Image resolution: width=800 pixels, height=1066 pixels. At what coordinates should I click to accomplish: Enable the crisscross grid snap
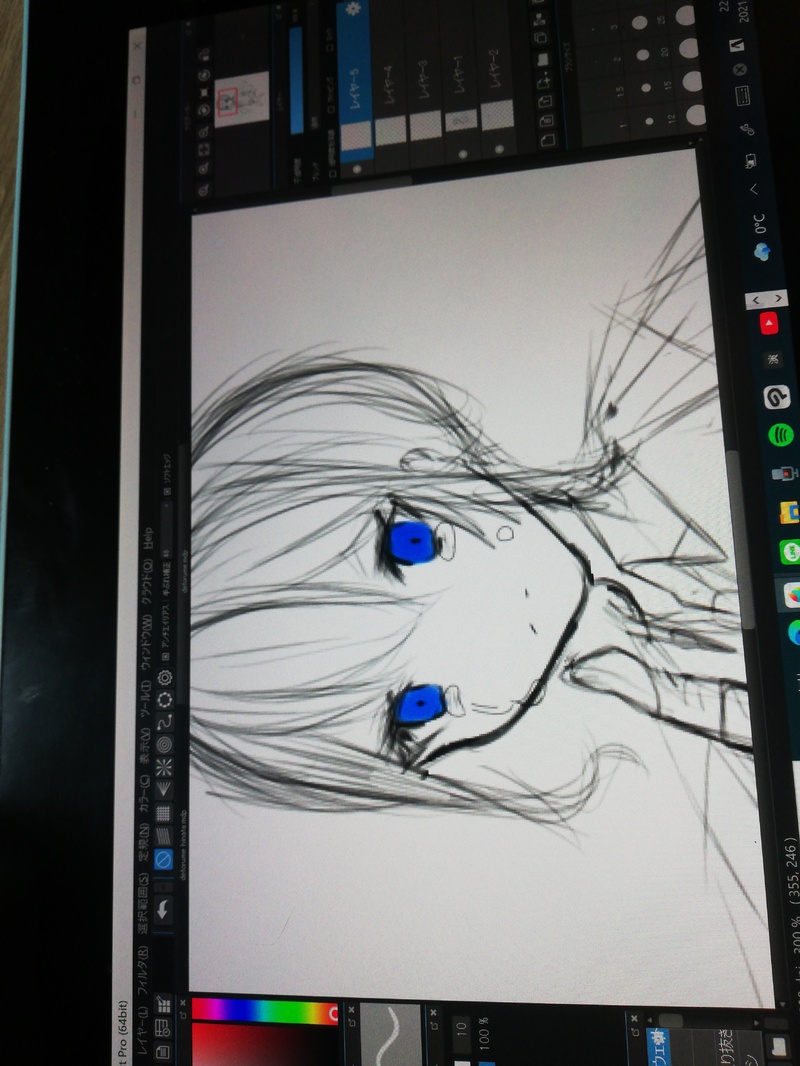coord(163,812)
